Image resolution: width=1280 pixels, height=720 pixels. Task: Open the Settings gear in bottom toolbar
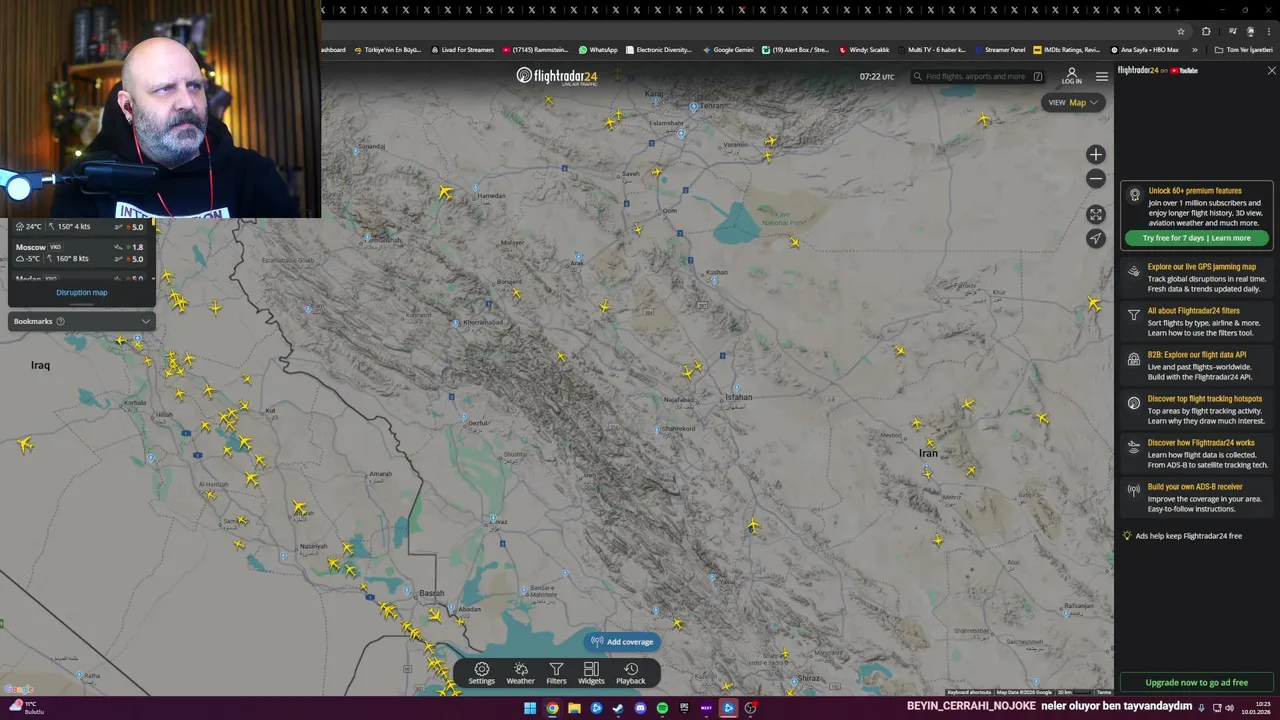(482, 673)
